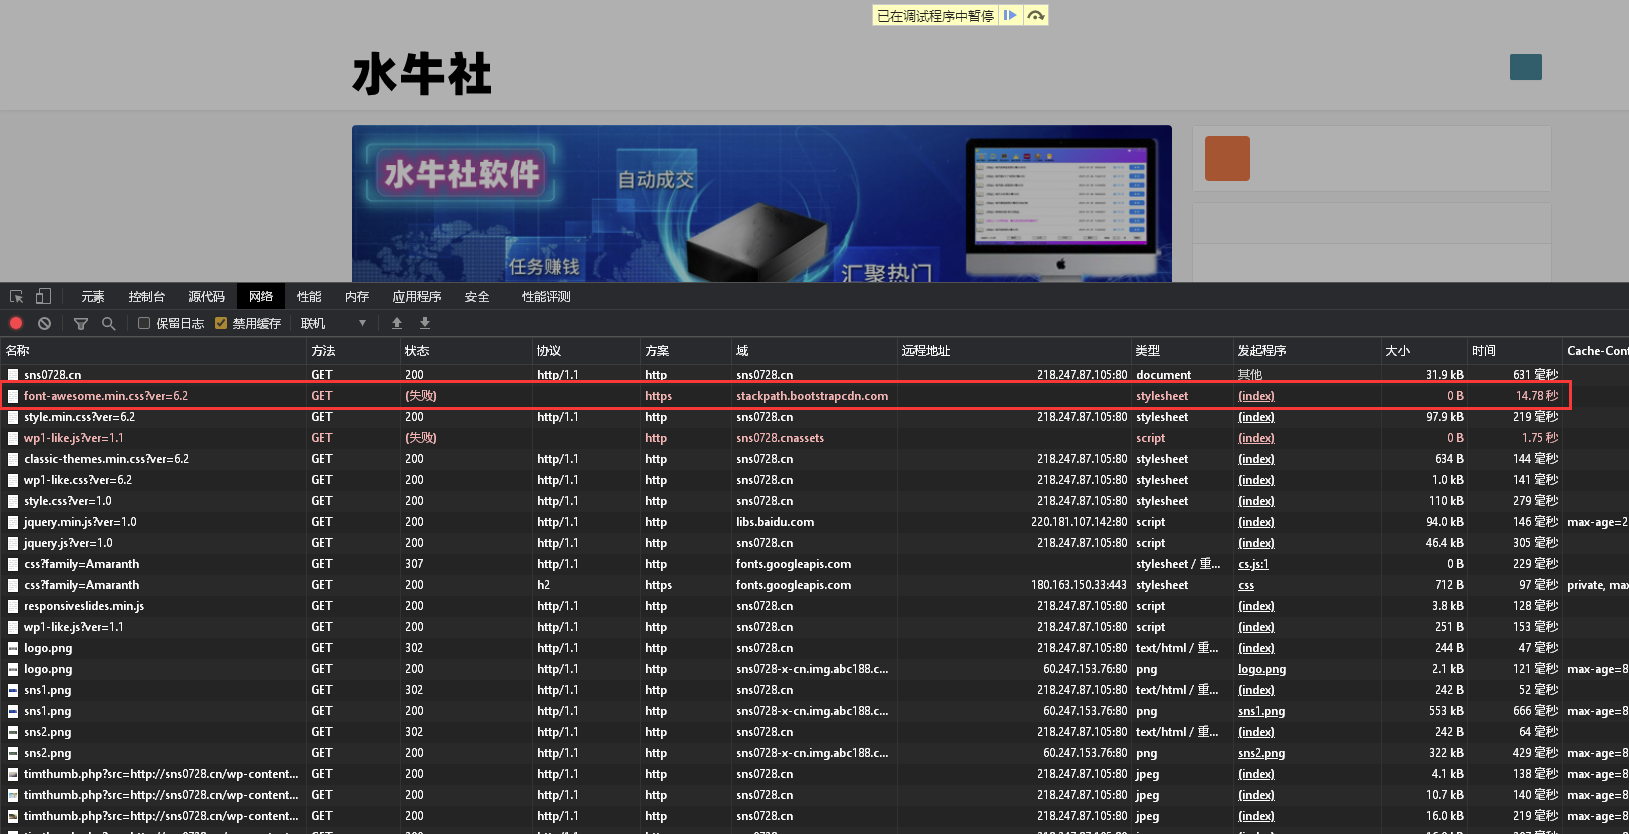This screenshot has height=834, width=1629.
Task: Click initiator link logo.png
Action: [x=1261, y=669]
